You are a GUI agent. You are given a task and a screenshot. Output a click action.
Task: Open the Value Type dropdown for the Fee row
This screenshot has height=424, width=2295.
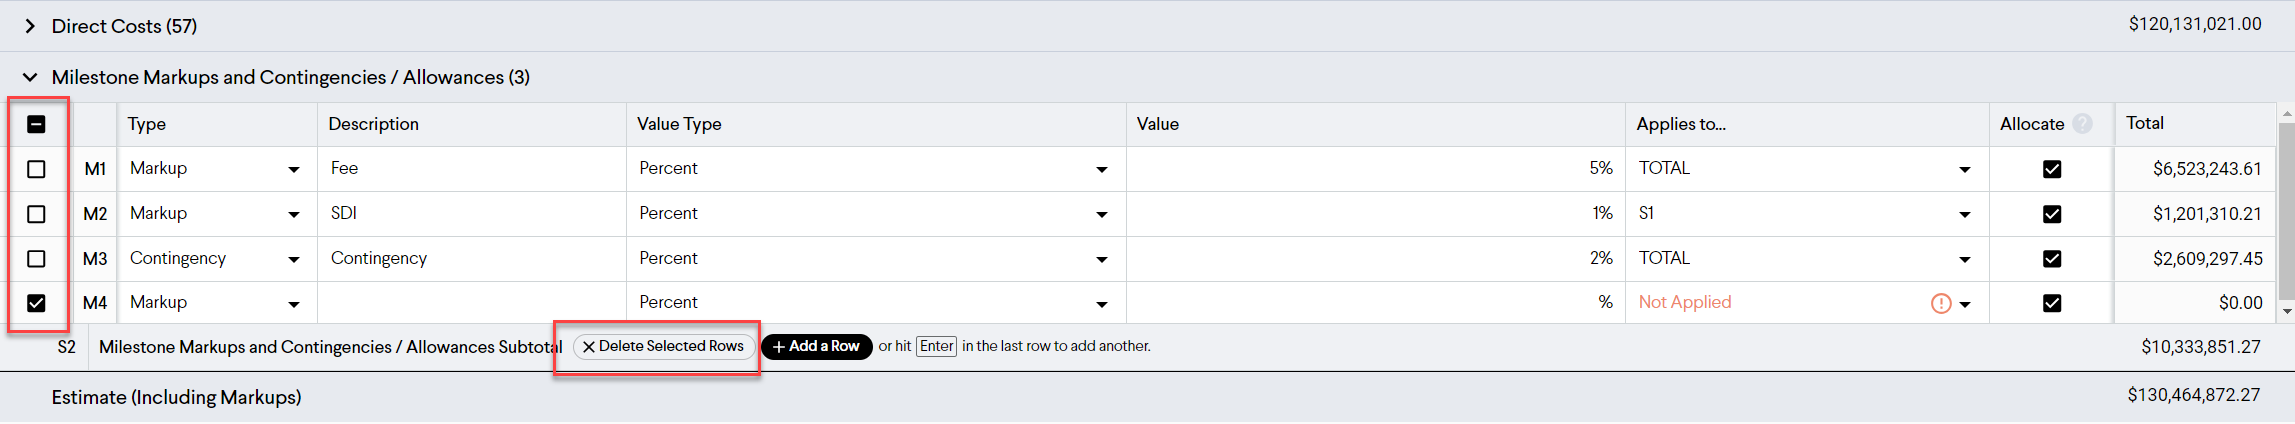[1102, 170]
